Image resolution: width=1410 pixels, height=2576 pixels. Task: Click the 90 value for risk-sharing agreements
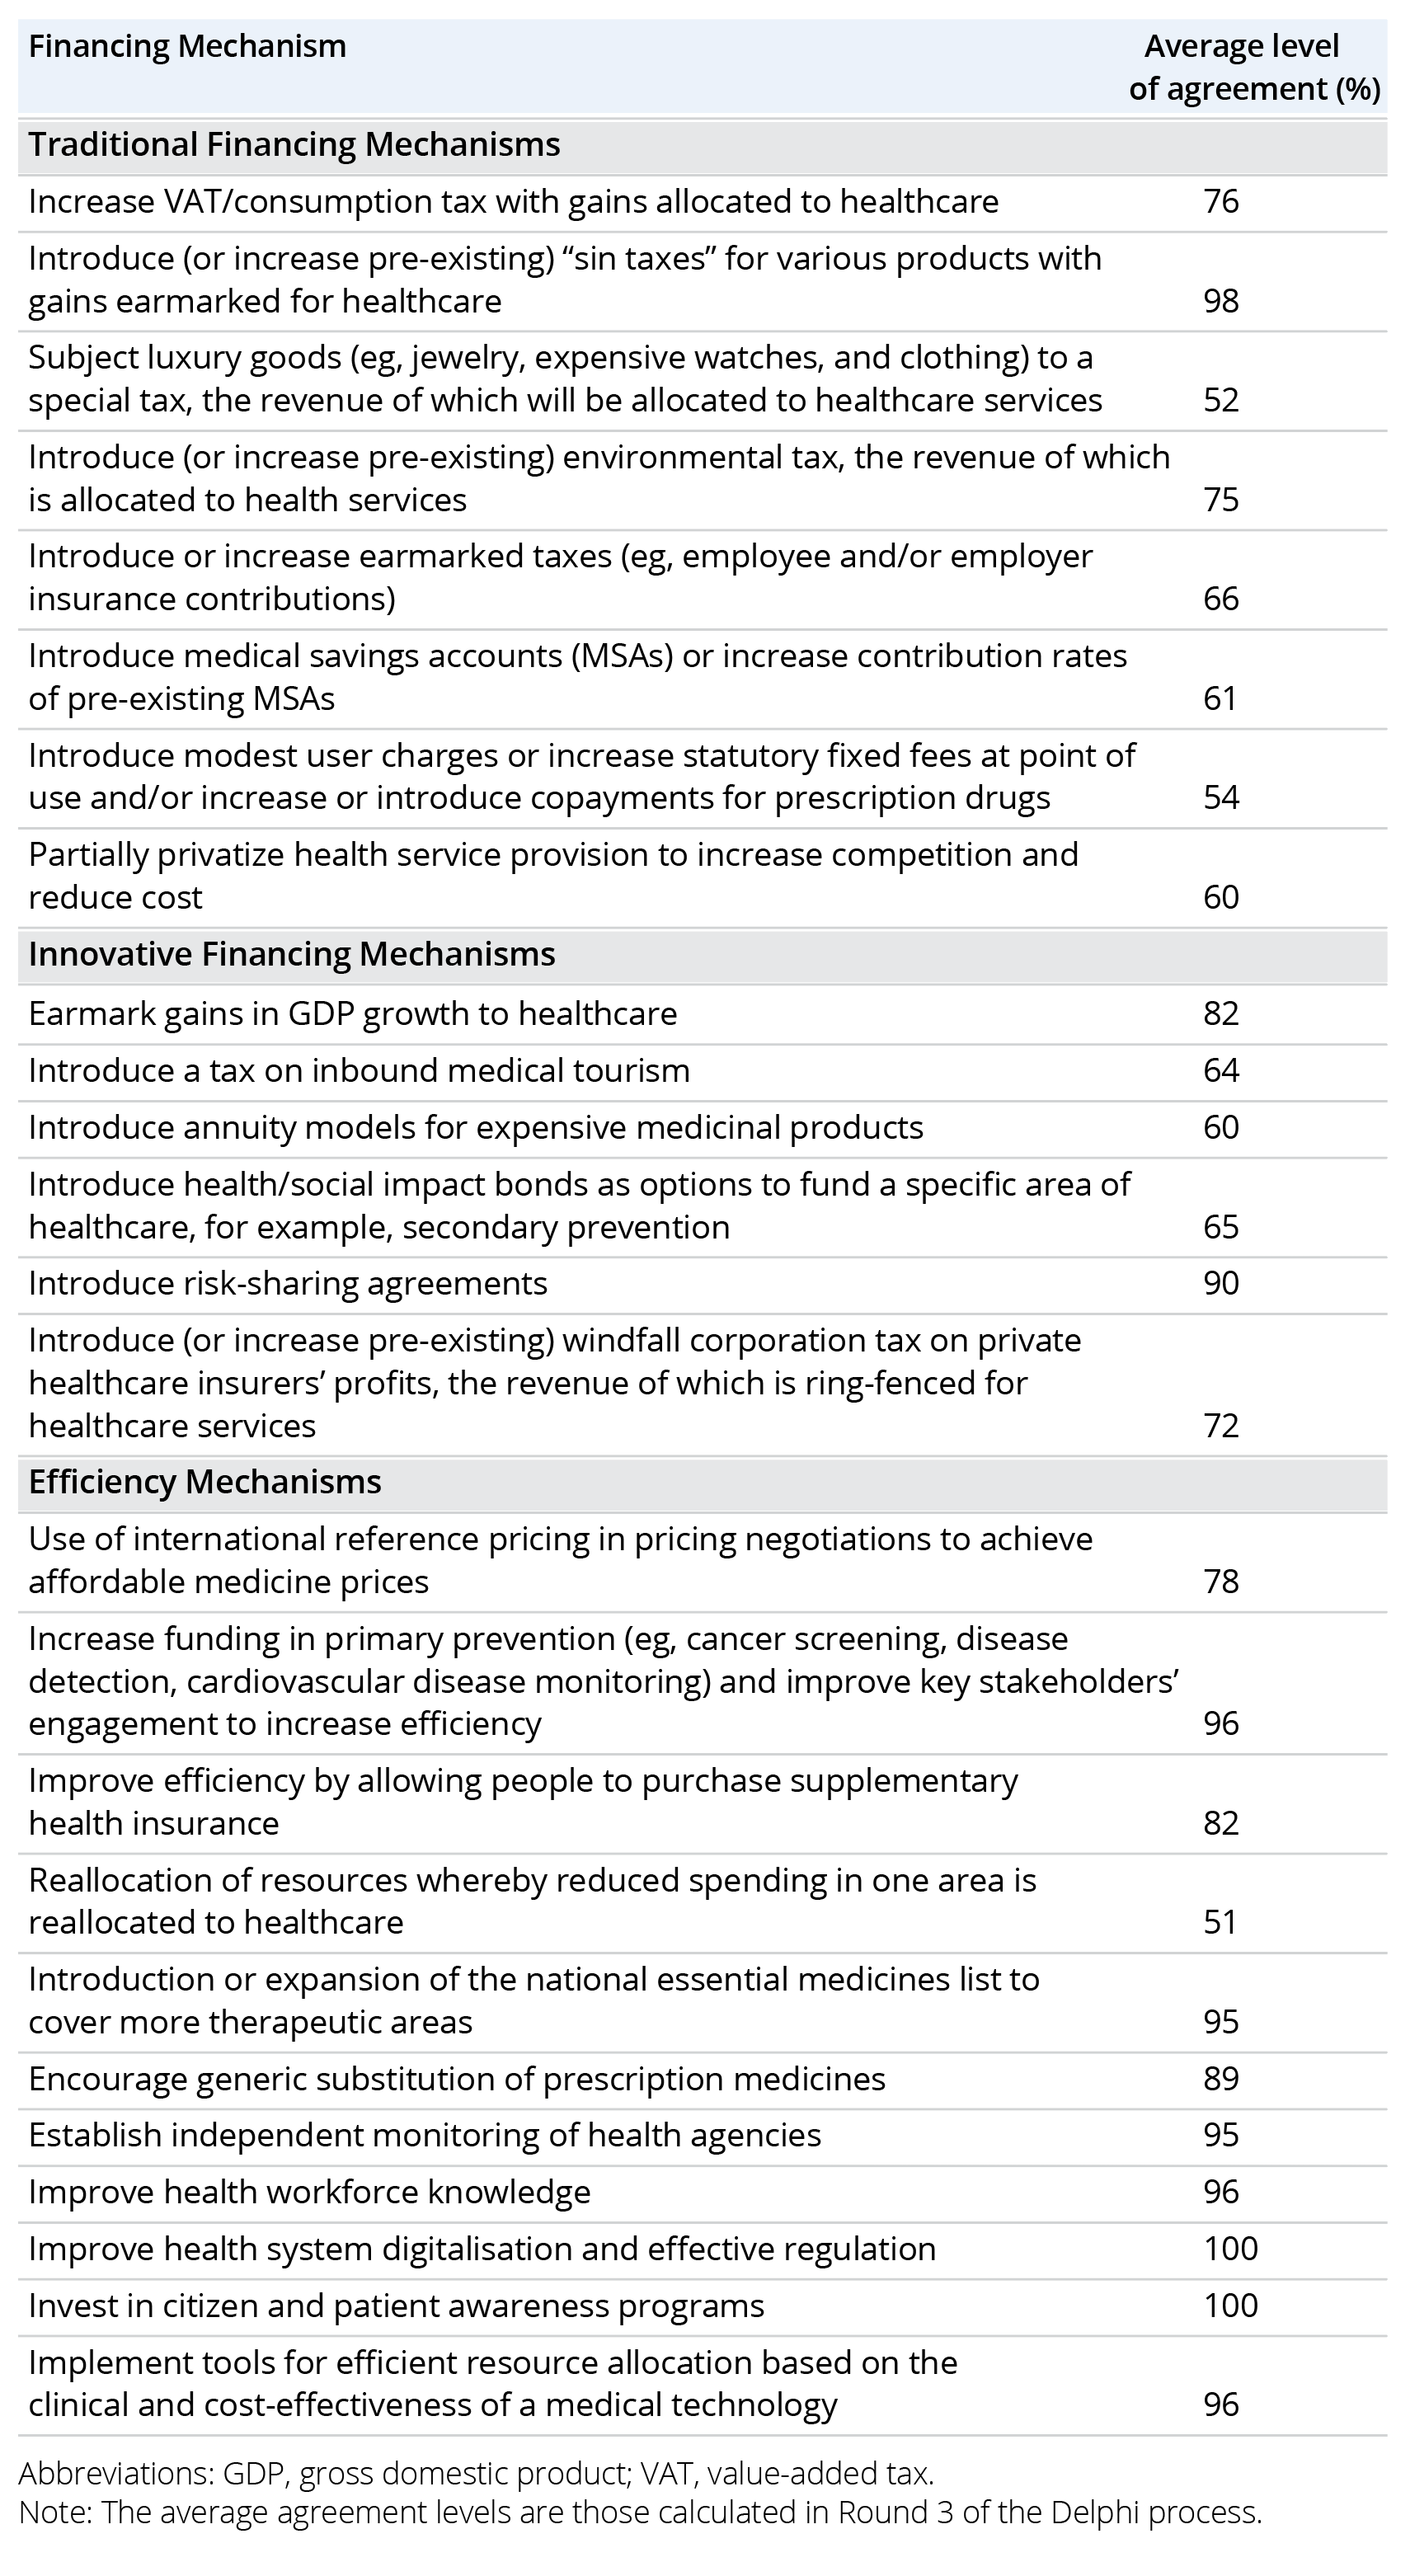(1221, 1284)
